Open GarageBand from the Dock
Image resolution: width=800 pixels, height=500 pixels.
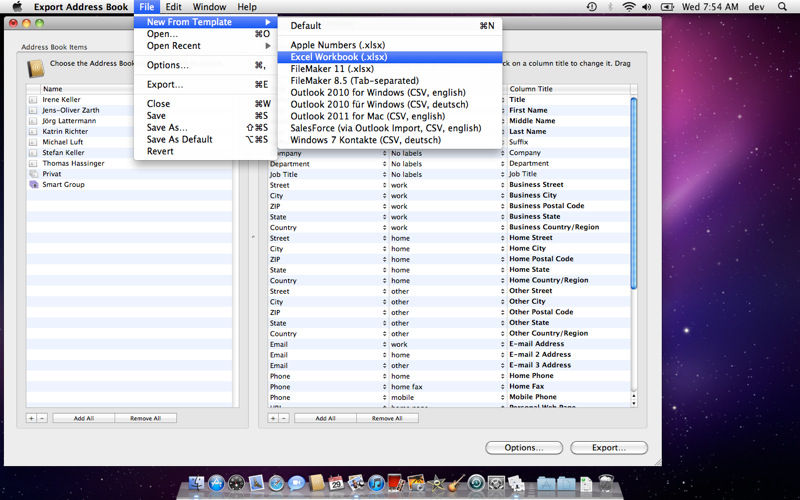[457, 483]
